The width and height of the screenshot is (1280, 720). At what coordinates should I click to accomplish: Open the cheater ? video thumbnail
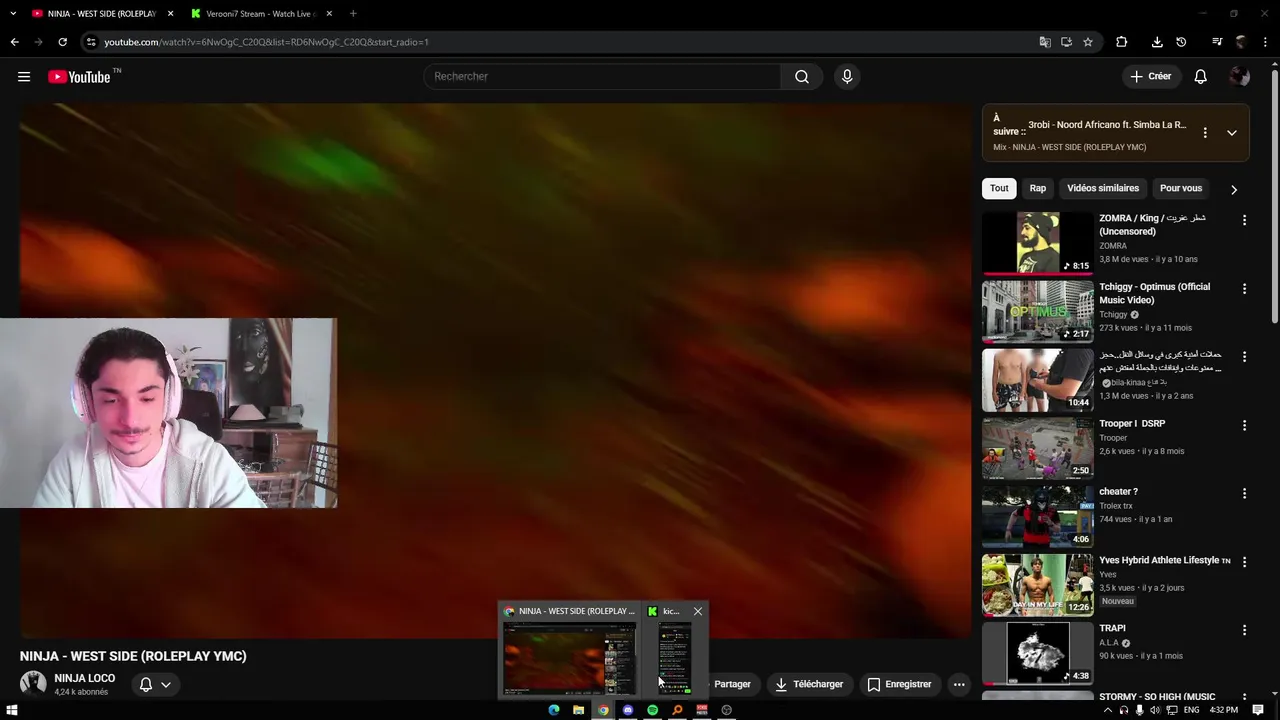(x=1037, y=516)
